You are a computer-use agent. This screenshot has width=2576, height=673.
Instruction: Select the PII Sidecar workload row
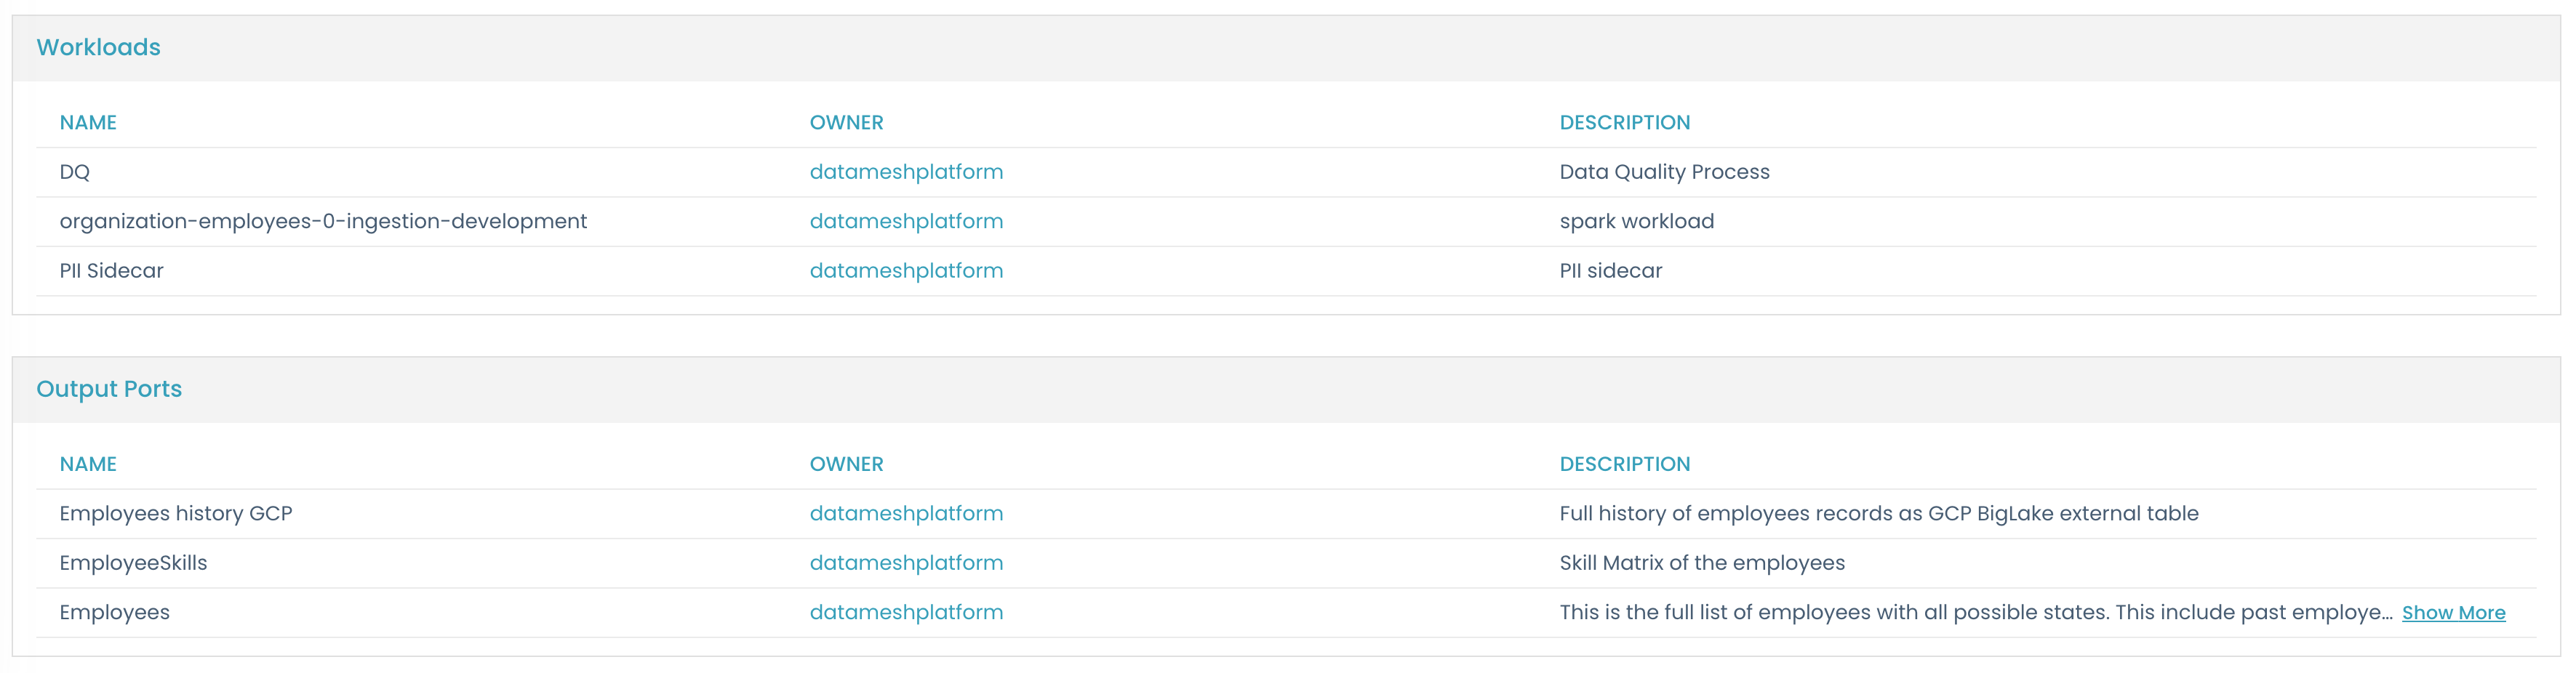click(112, 270)
